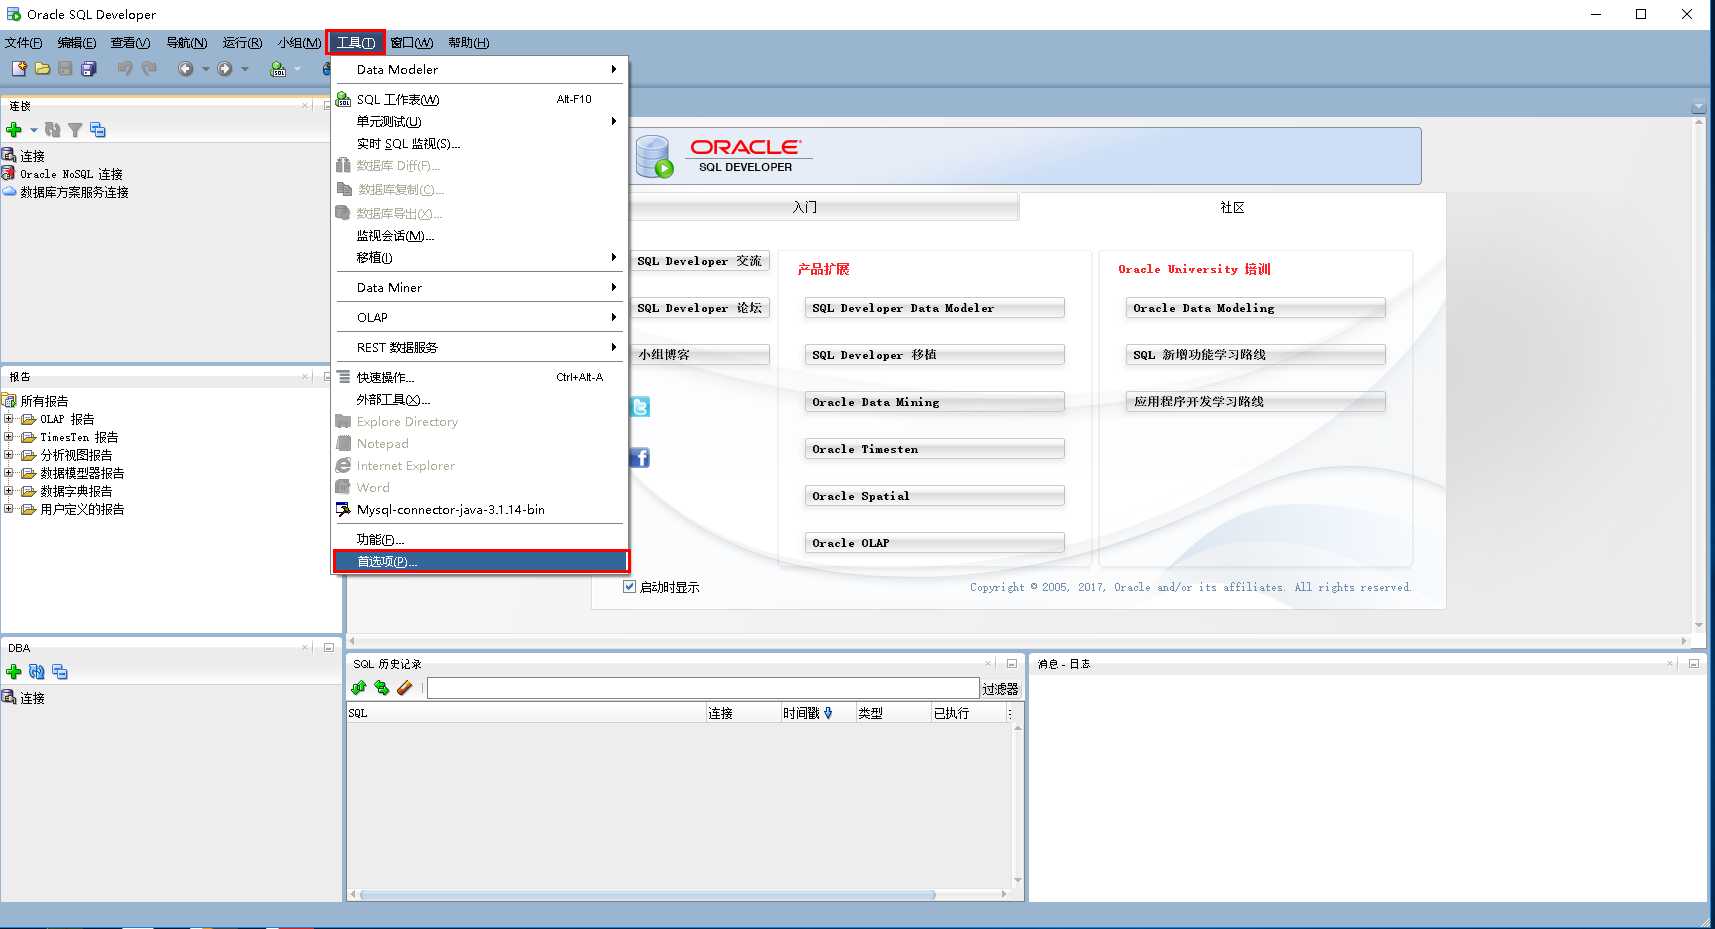1715x929 pixels.
Task: Choose Mysql-connector-java-3.1.14-bin menu entry
Action: pos(480,509)
